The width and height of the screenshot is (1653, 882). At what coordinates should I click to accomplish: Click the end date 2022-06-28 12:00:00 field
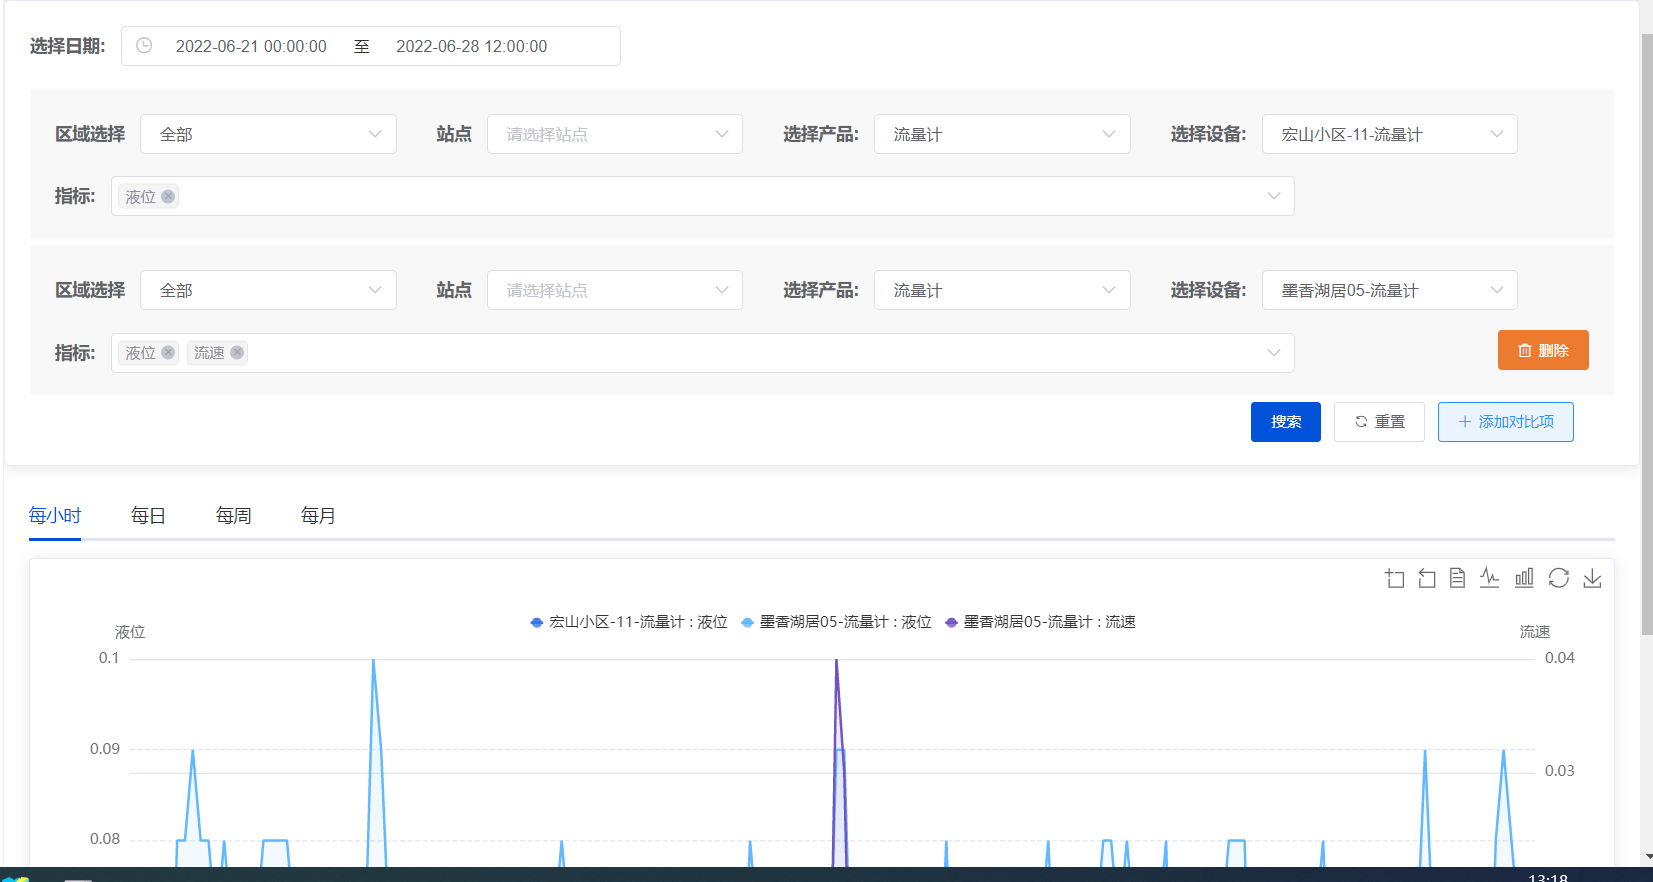click(472, 46)
